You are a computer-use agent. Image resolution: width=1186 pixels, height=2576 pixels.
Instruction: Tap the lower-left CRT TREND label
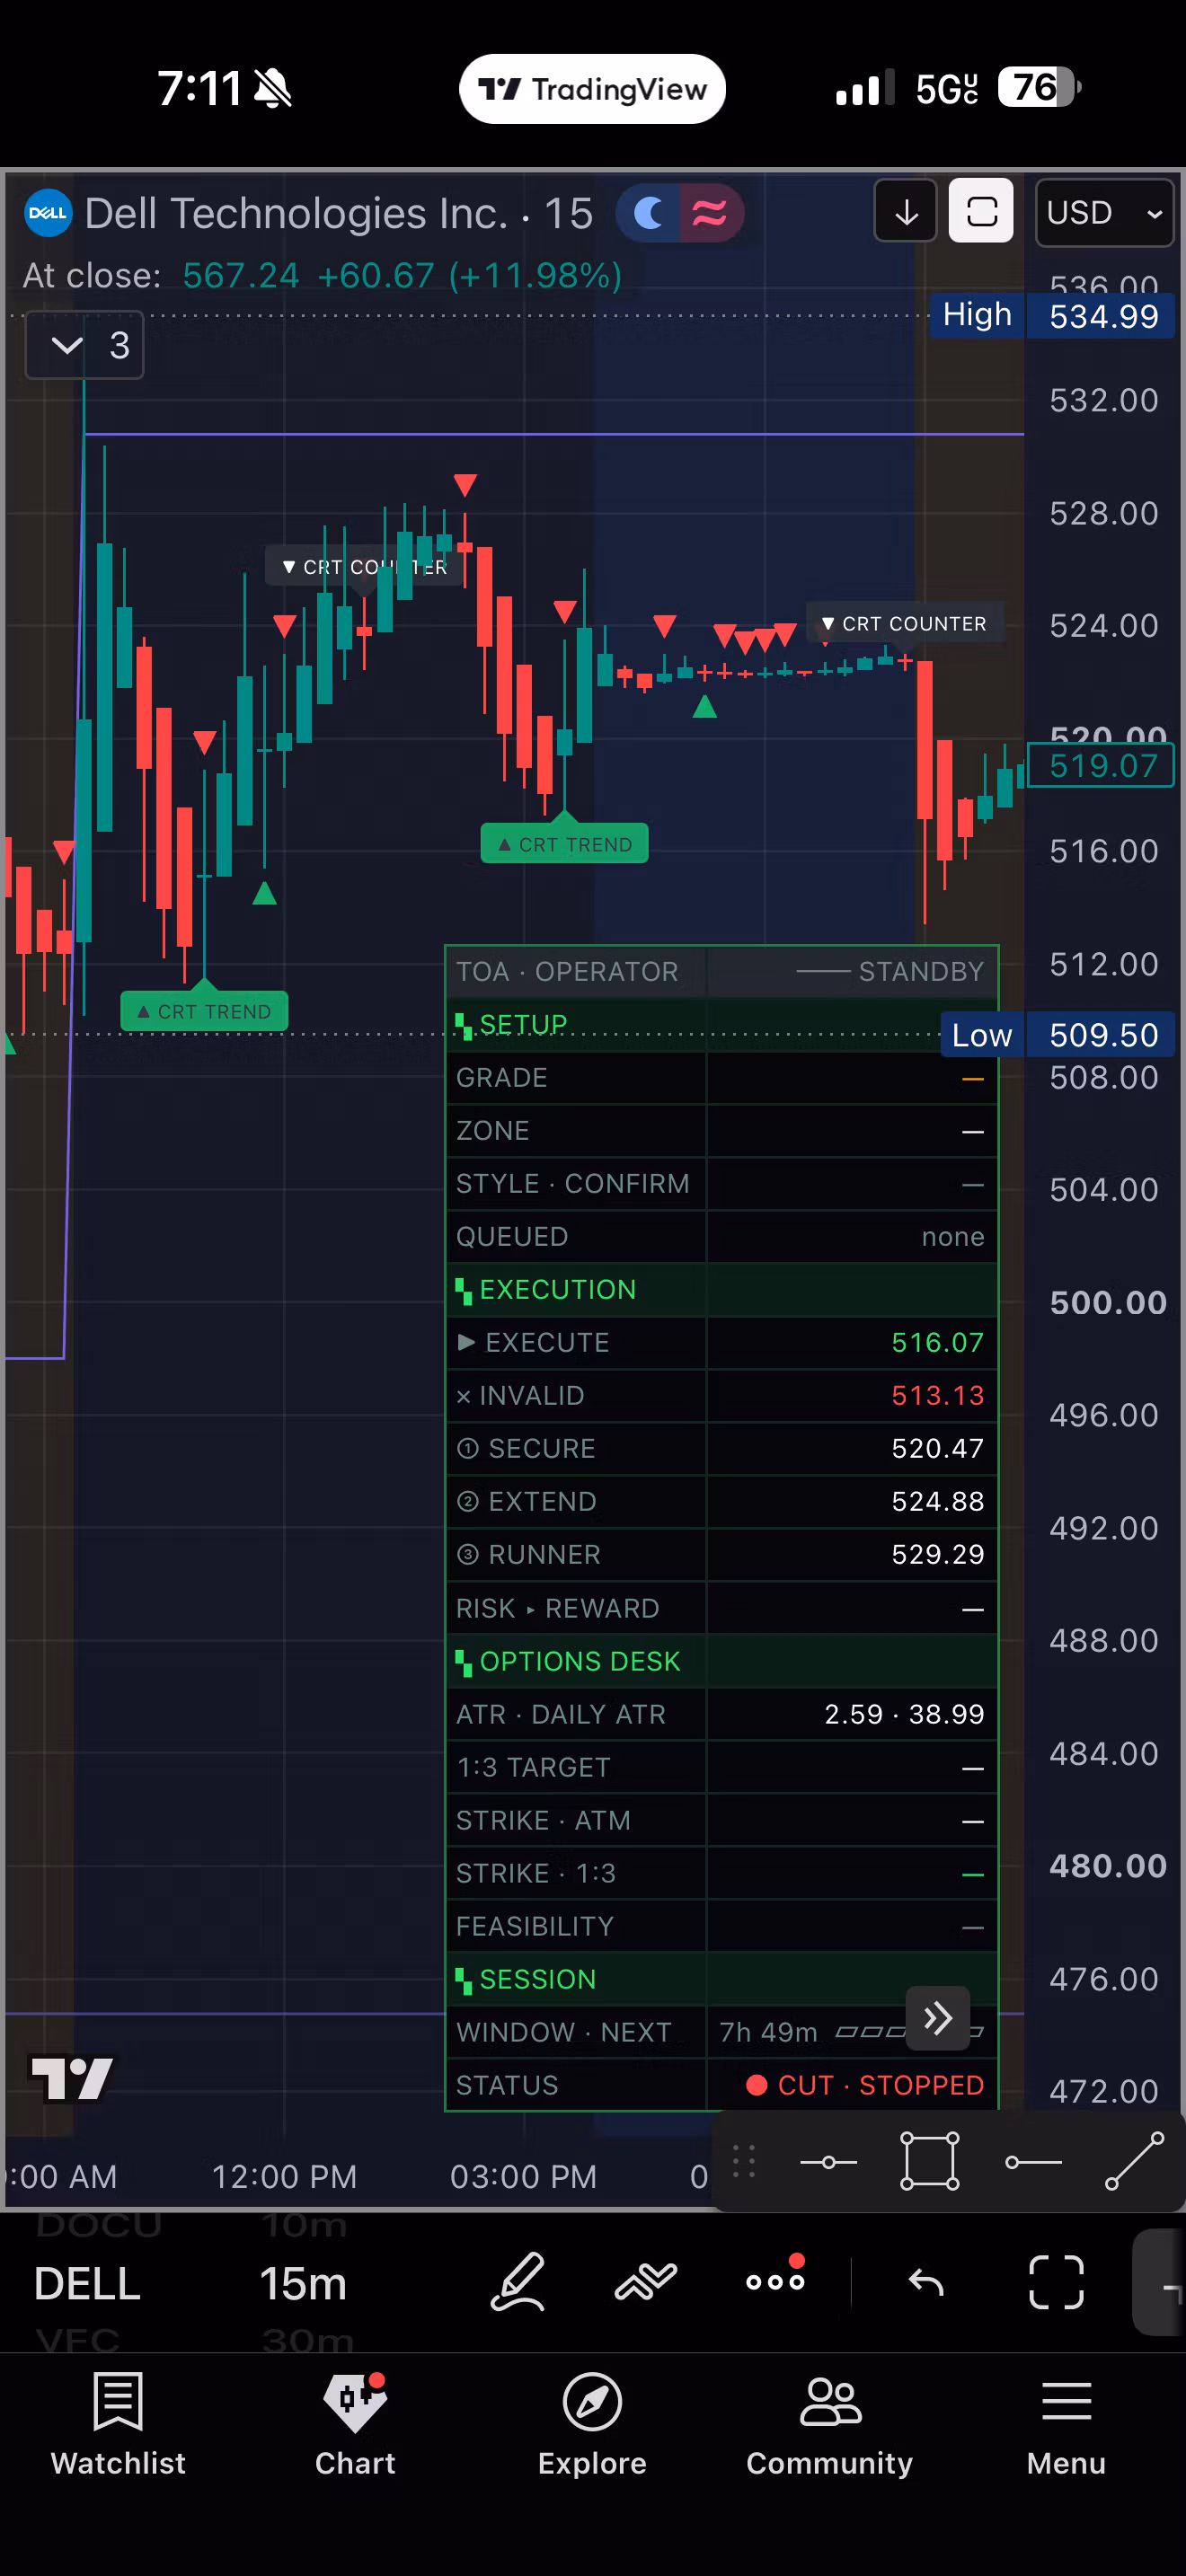204,1011
